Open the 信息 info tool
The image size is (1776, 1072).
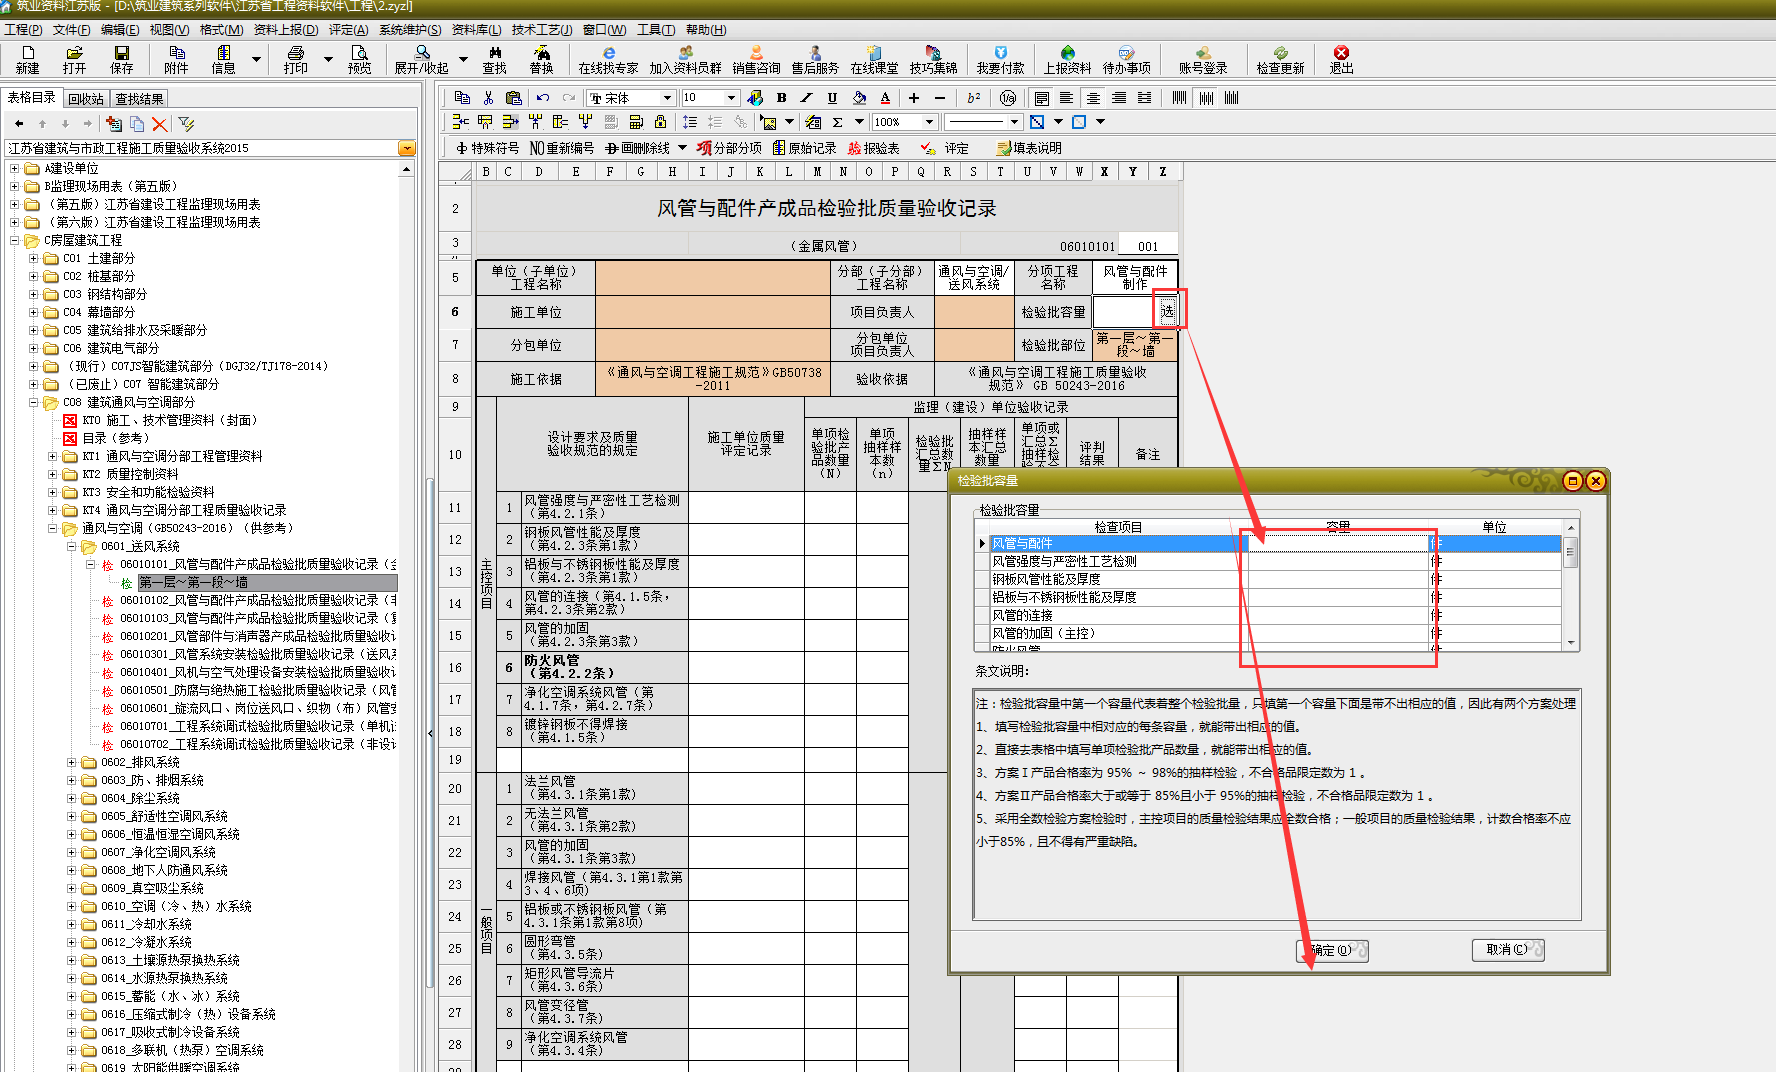click(x=223, y=59)
